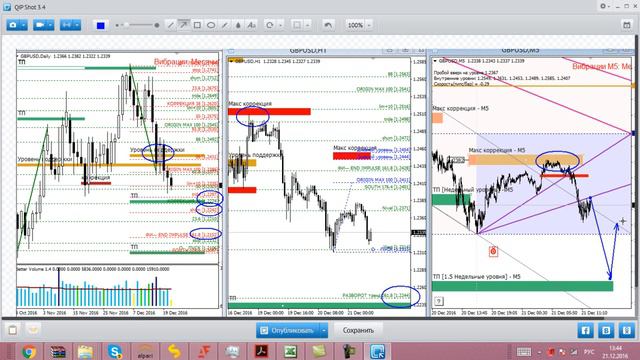
Task: Open WinRAR from the taskbar
Action: tap(58, 351)
